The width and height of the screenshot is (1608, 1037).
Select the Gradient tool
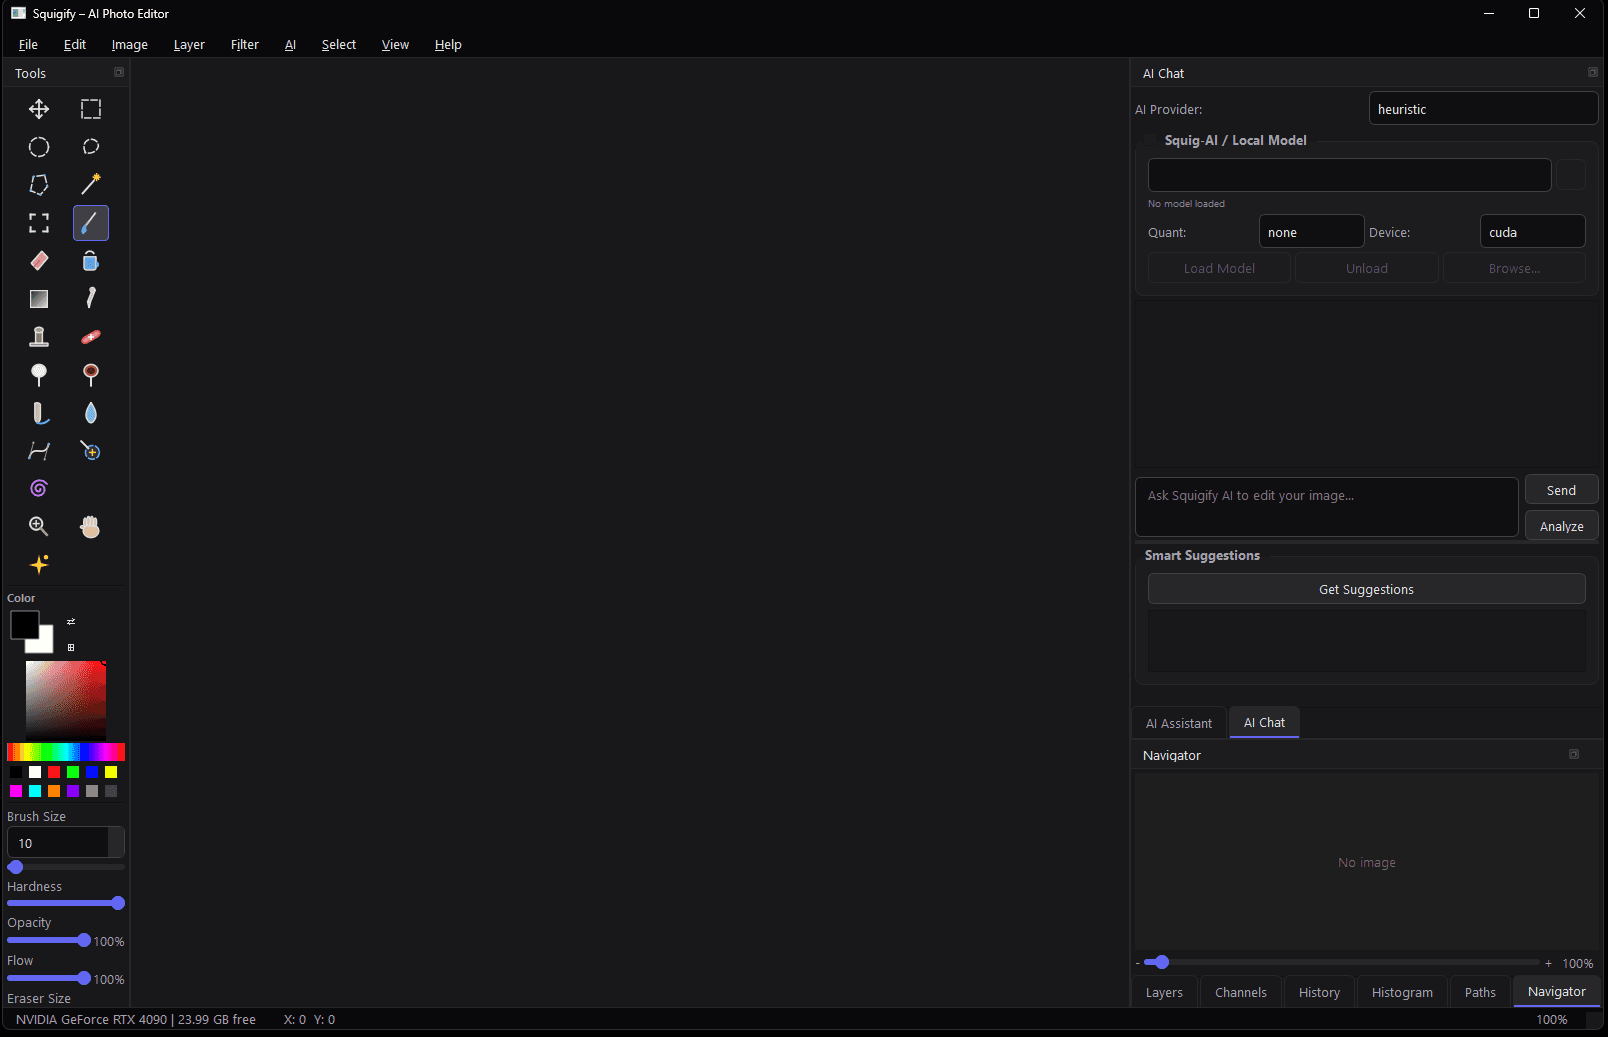tap(39, 298)
